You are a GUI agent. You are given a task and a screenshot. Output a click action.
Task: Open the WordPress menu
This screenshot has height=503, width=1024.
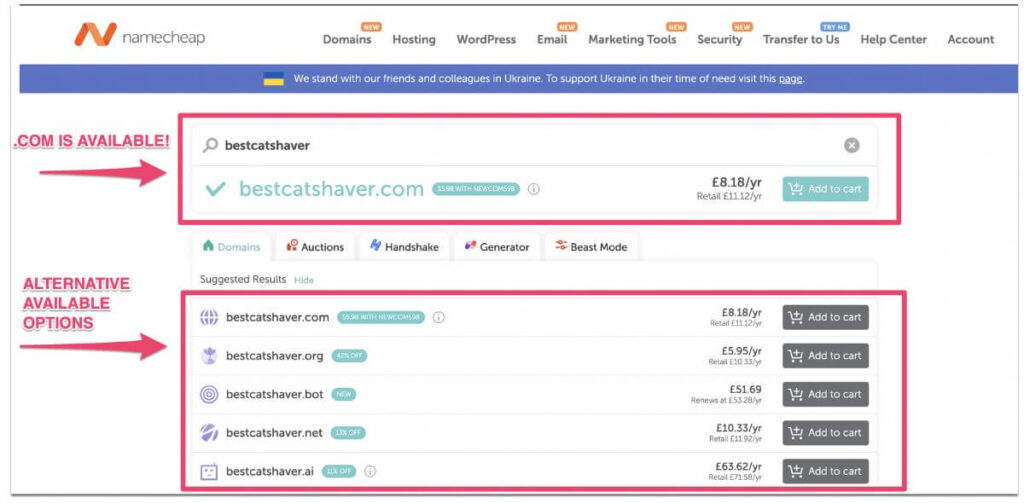pos(486,39)
